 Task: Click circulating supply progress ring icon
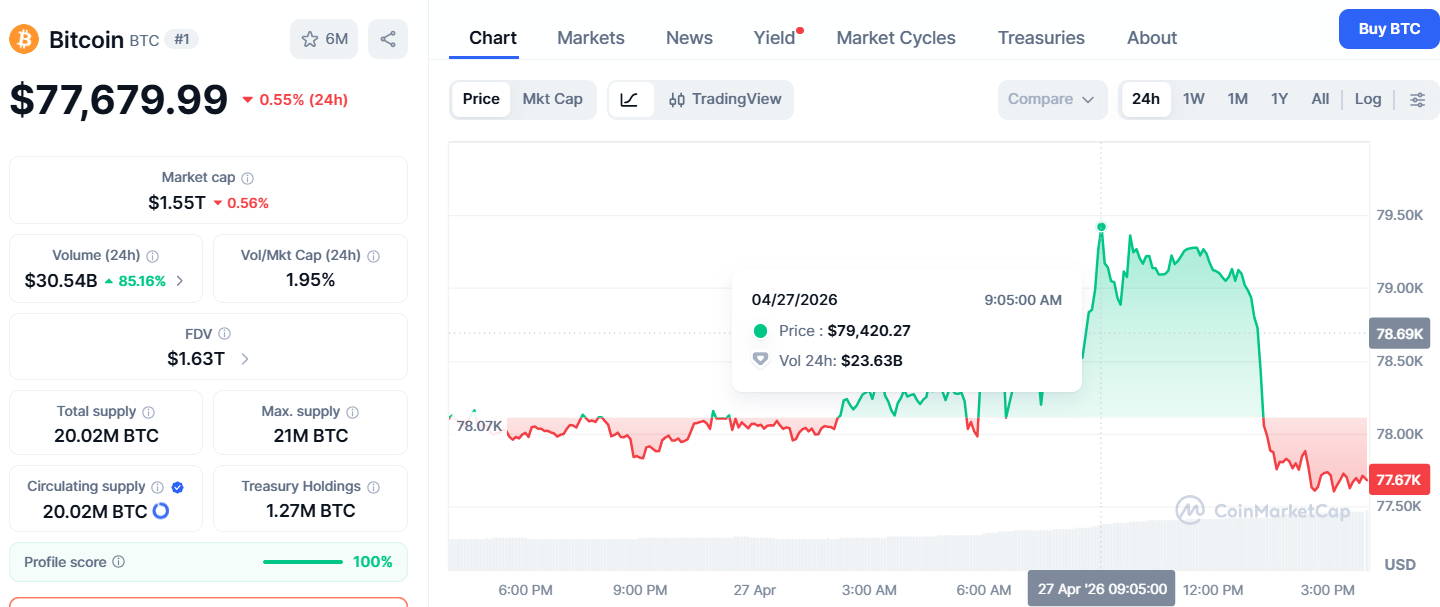160,511
